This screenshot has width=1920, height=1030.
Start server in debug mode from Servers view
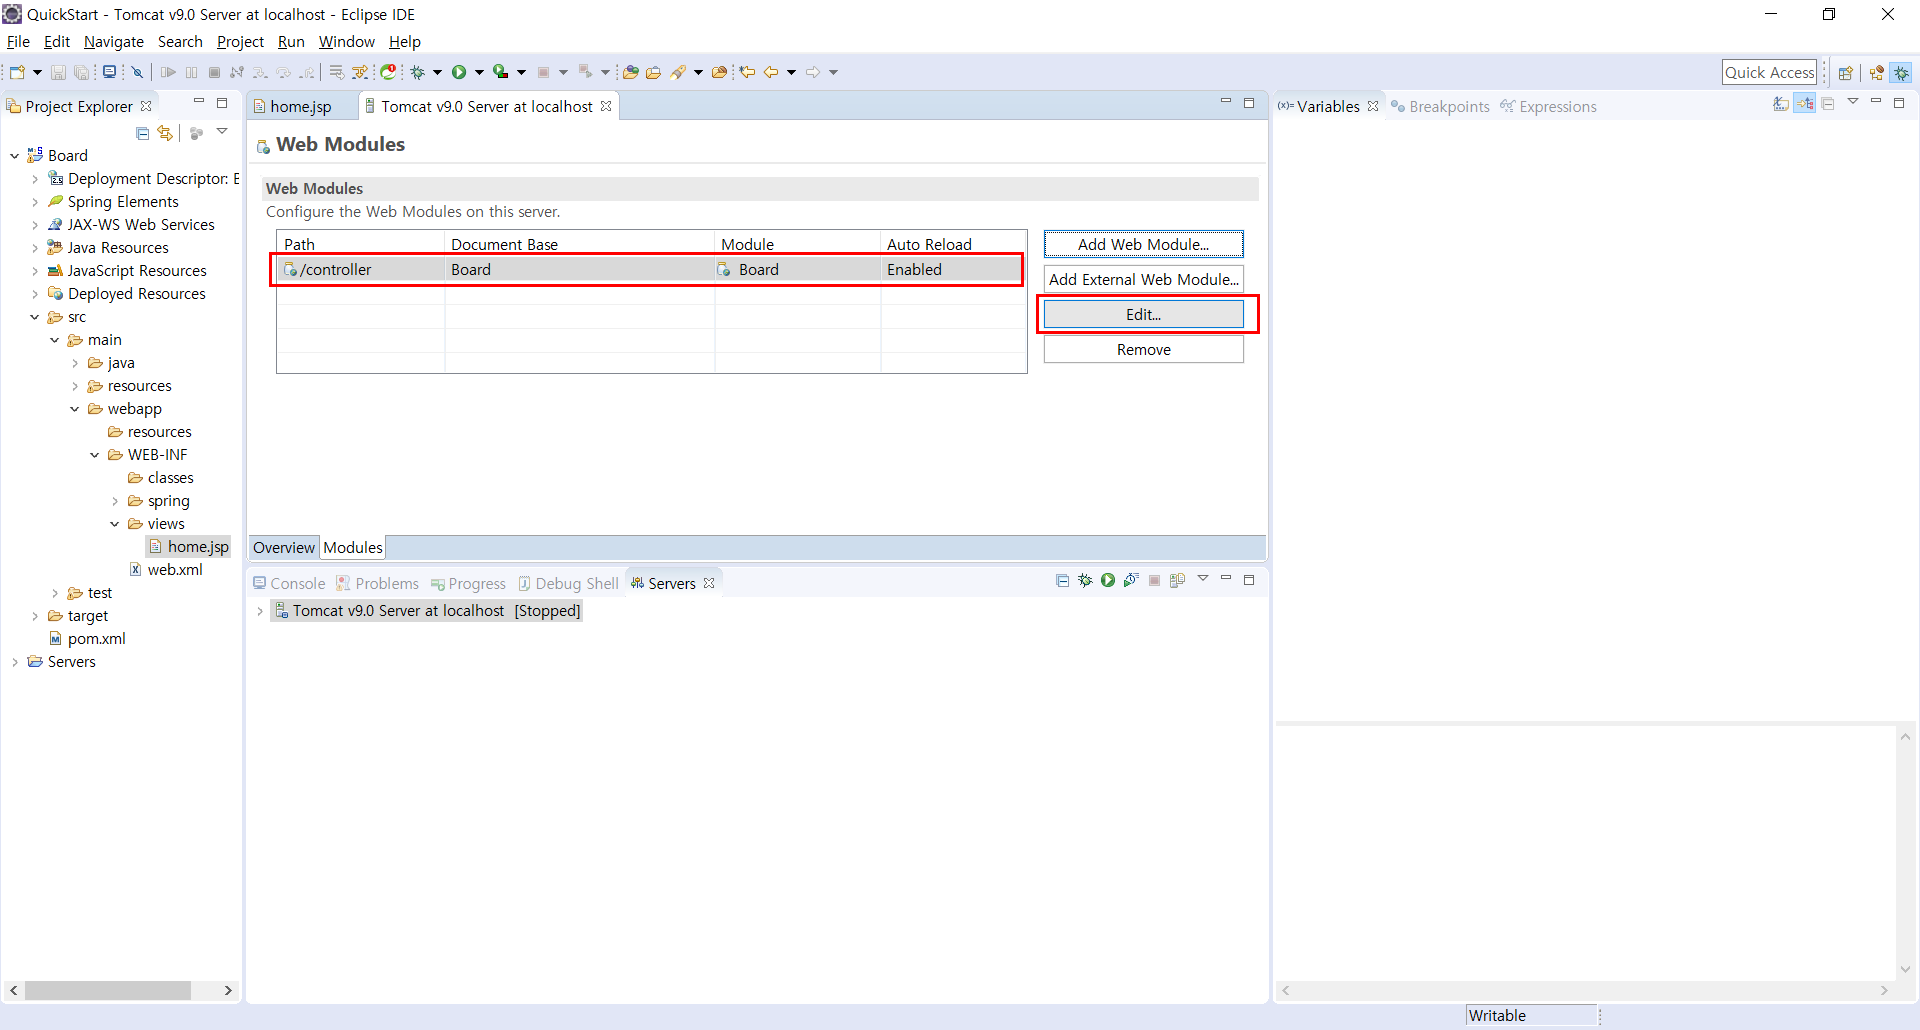click(1085, 580)
